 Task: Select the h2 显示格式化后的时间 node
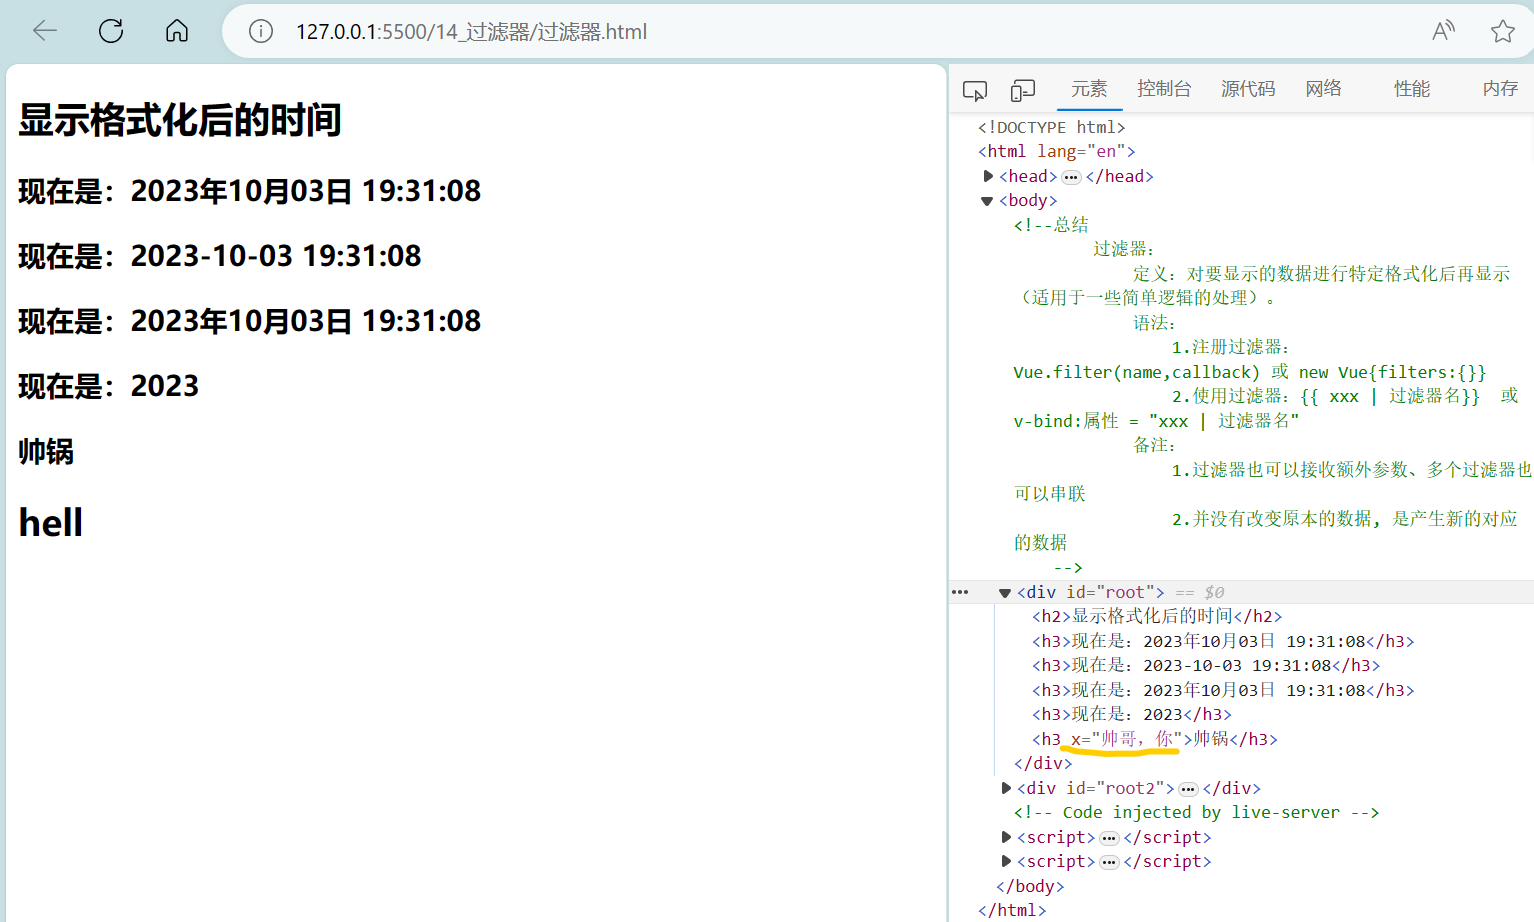[x=1156, y=616]
